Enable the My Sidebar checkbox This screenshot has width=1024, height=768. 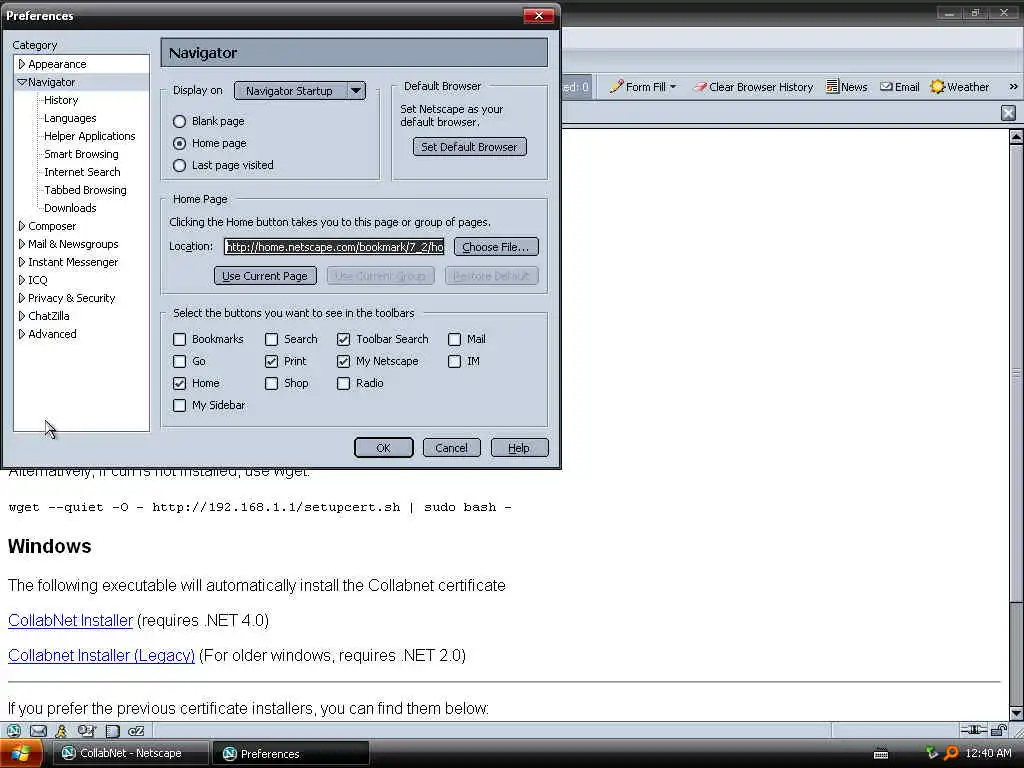180,406
